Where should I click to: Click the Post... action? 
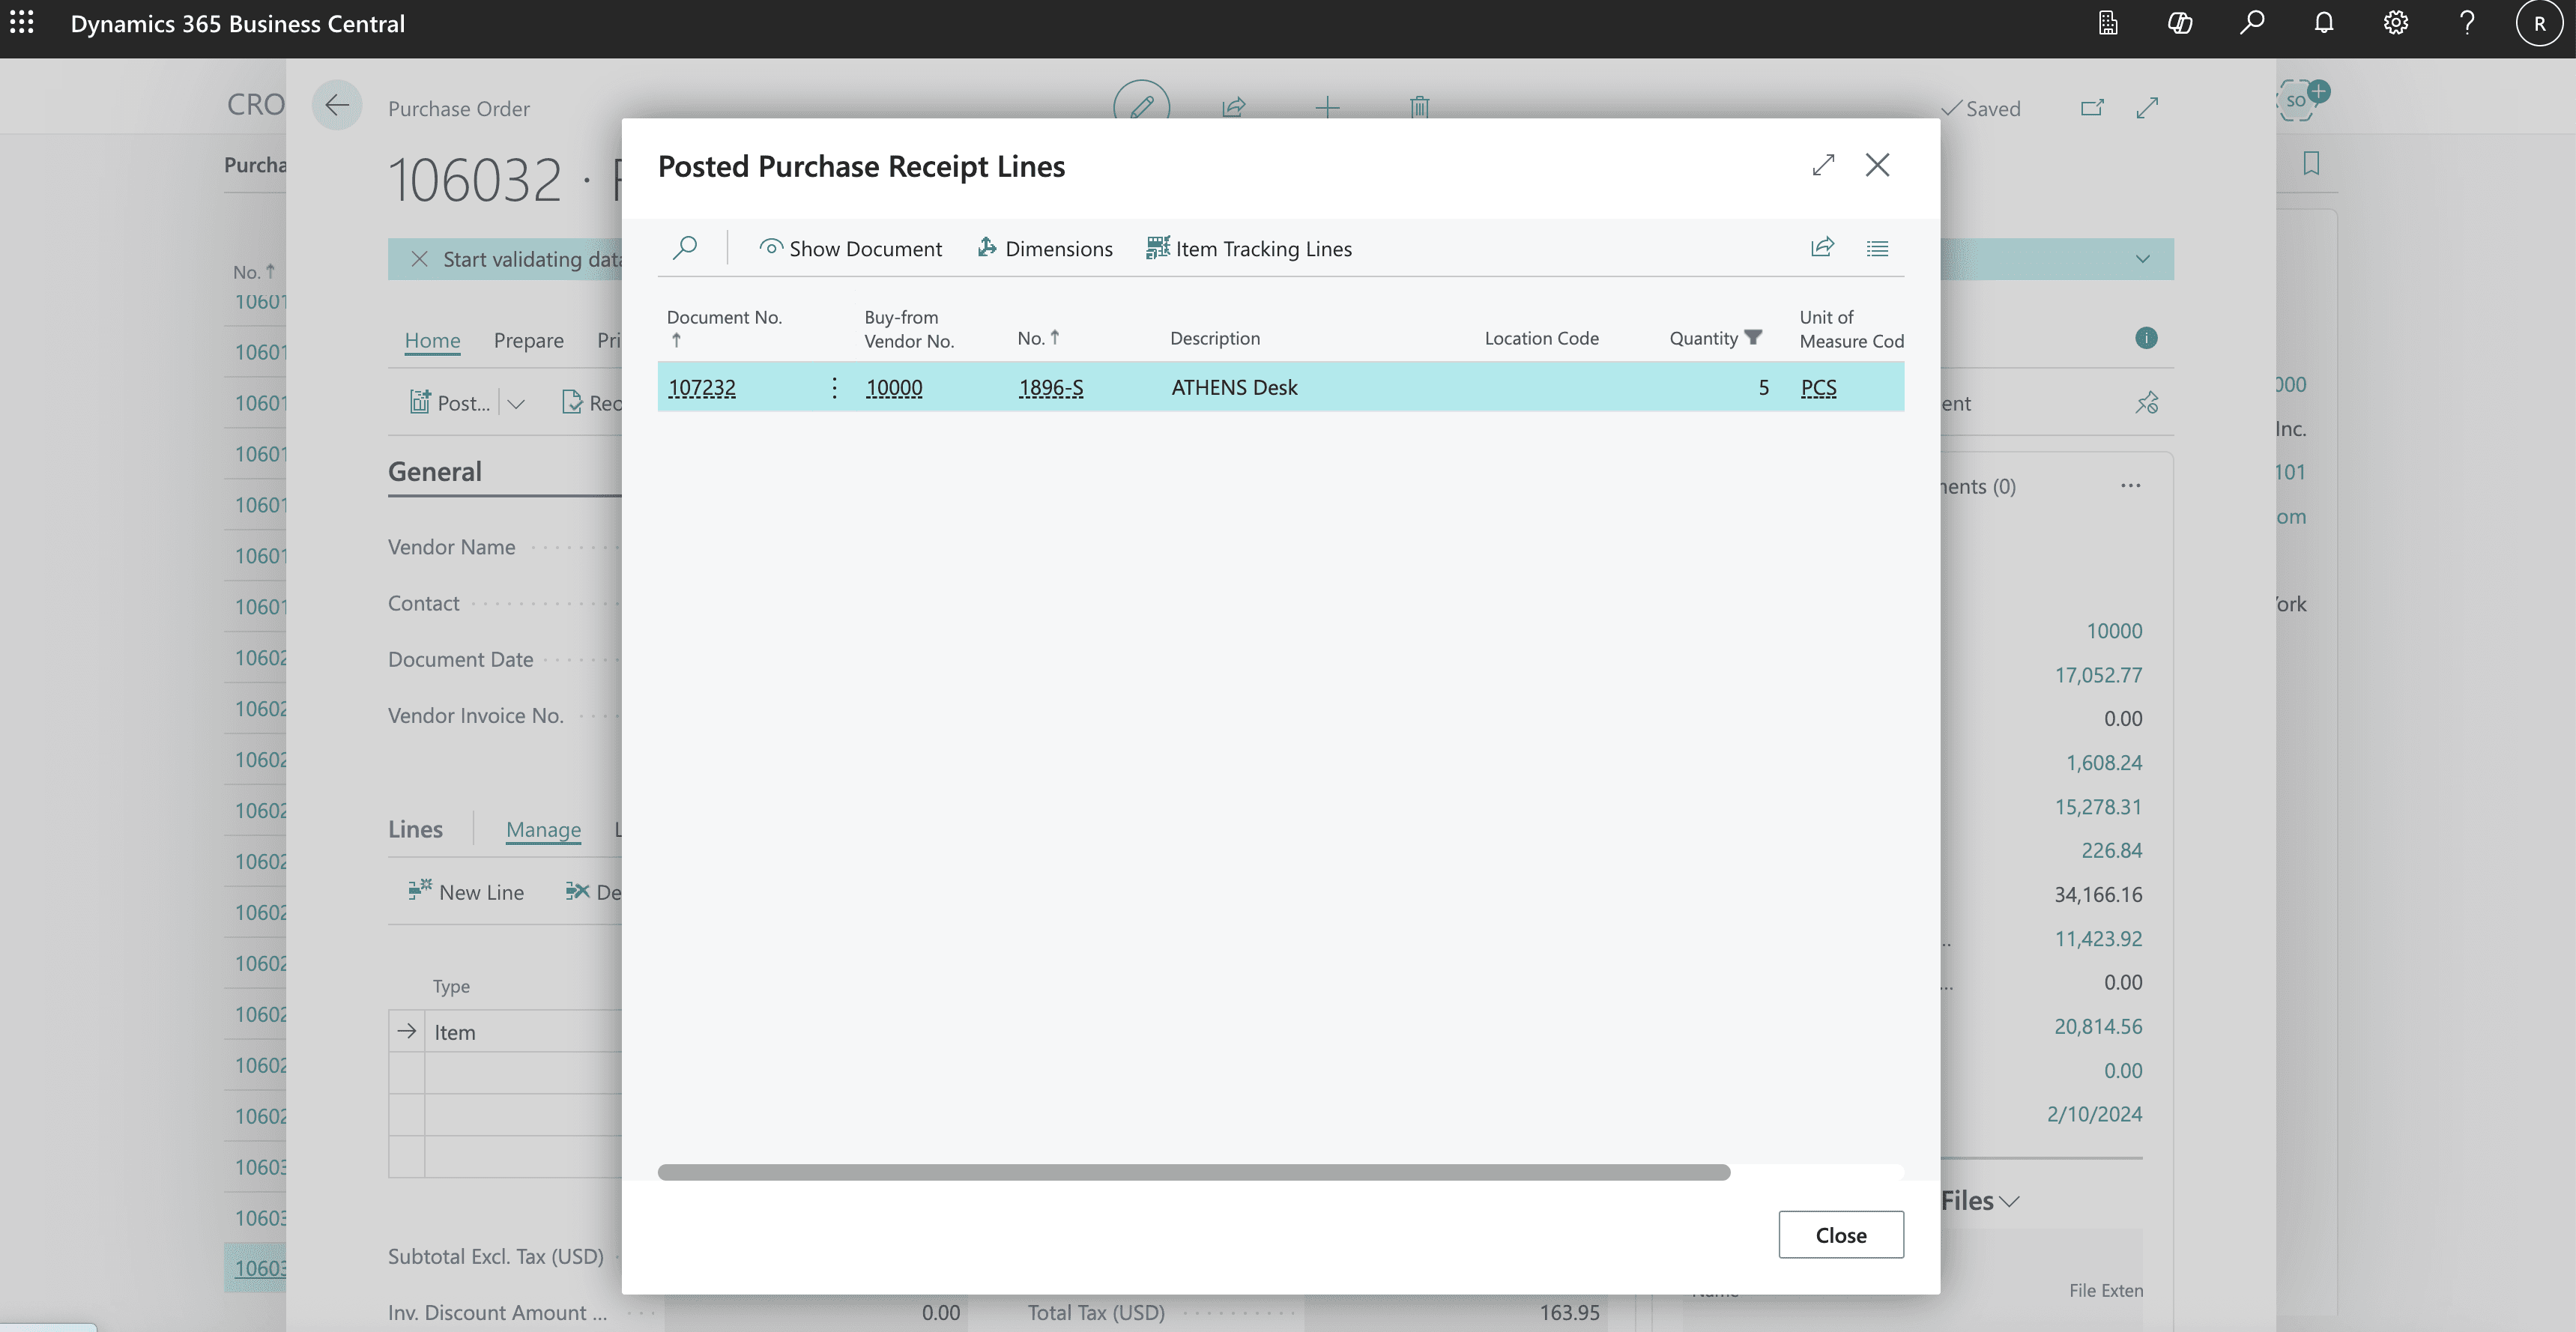point(450,403)
